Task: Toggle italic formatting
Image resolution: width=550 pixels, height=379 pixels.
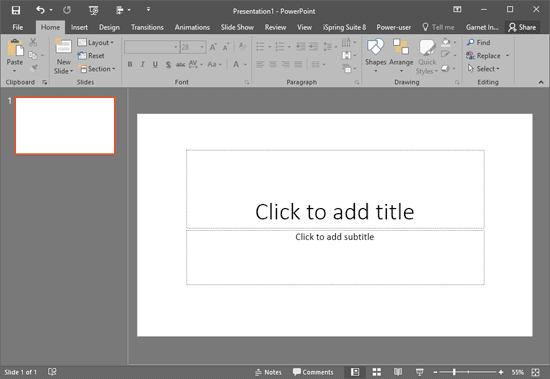Action: (x=142, y=64)
